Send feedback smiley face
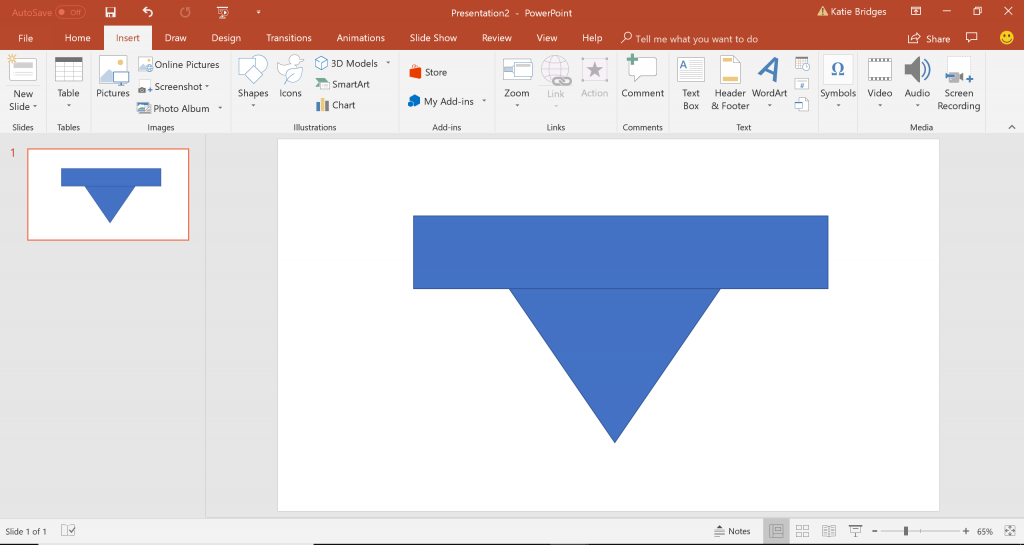Screen dimensions: 1024x545 1006,38
